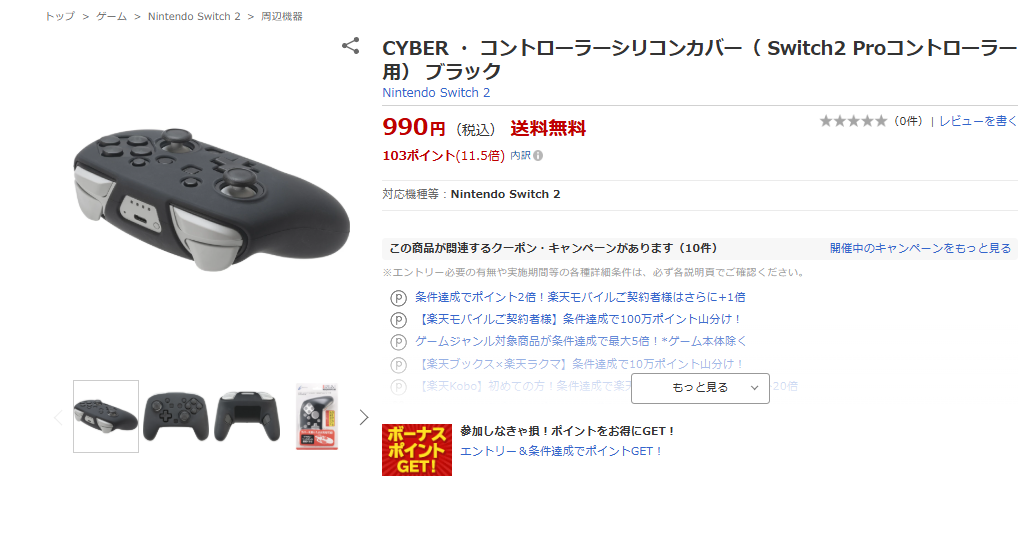The width and height of the screenshot is (1033, 535).
Task: Open エントリー＆条件達成でポイントGET link
Action: coord(561,451)
